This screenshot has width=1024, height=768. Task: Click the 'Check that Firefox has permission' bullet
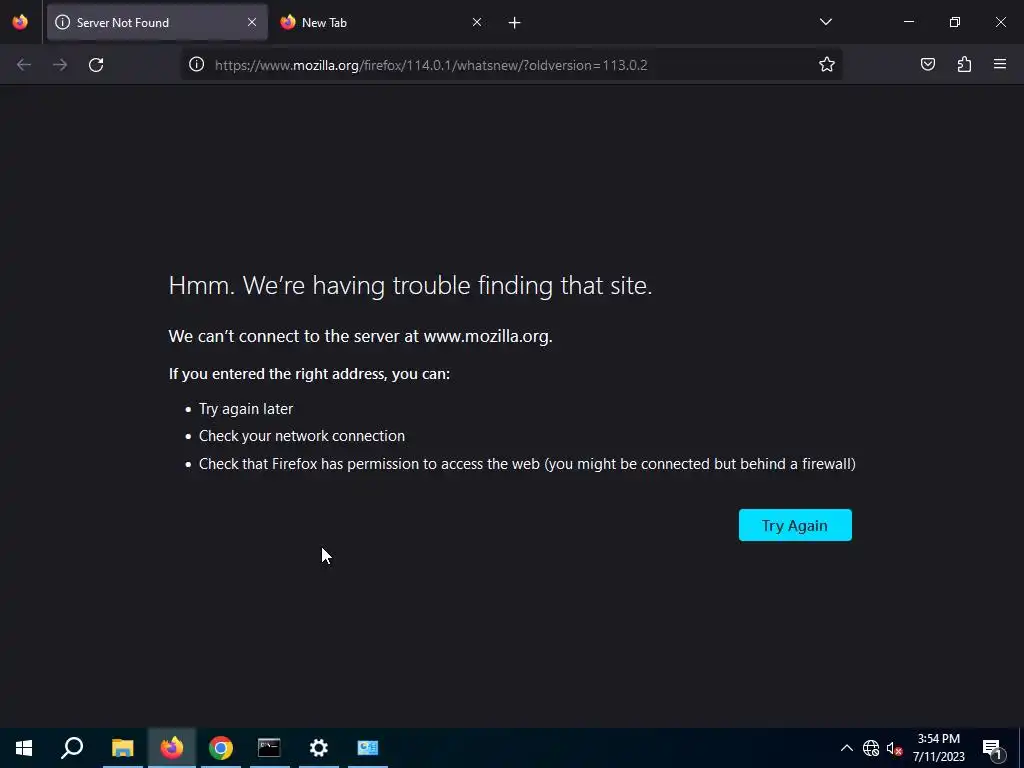(x=527, y=464)
